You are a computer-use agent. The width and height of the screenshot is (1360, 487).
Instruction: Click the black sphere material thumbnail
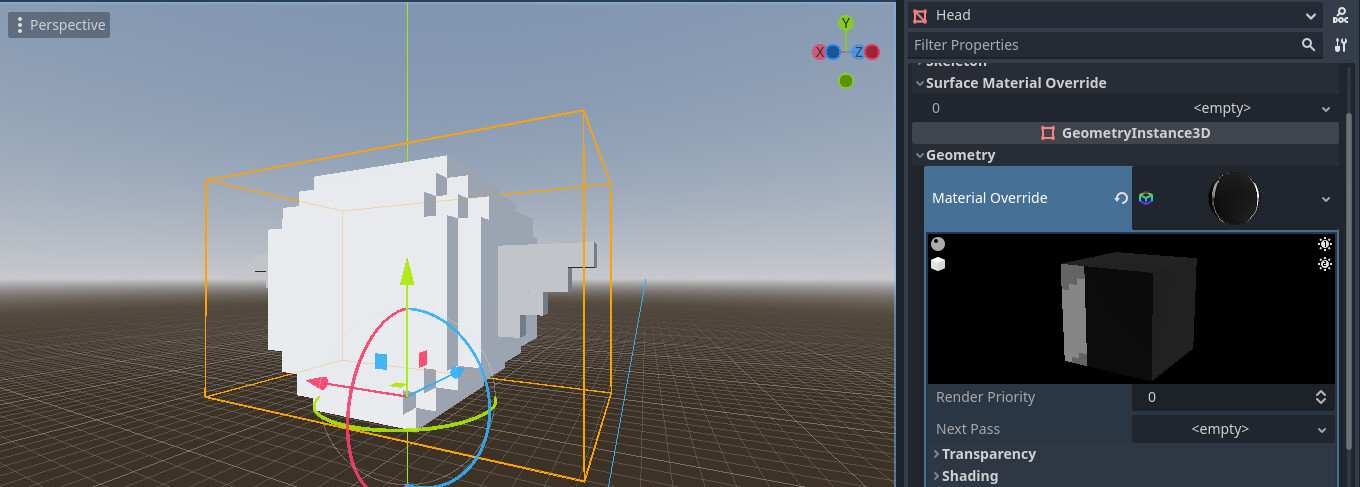[1234, 198]
